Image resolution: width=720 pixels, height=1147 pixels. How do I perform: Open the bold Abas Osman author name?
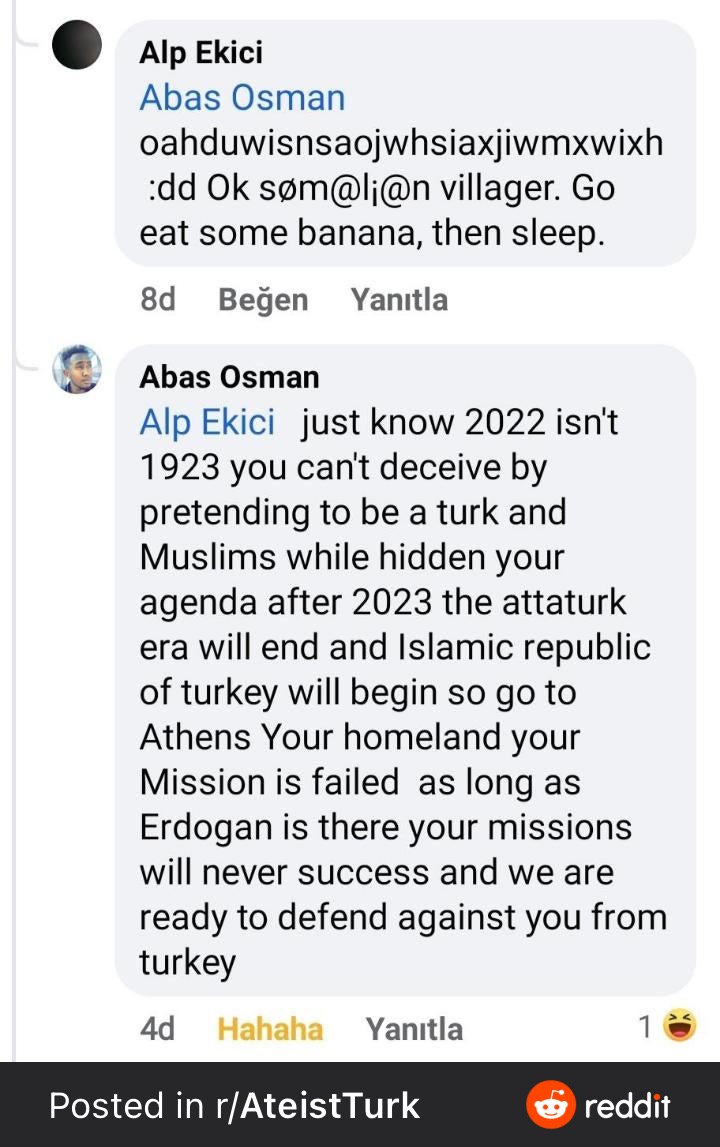click(x=229, y=377)
